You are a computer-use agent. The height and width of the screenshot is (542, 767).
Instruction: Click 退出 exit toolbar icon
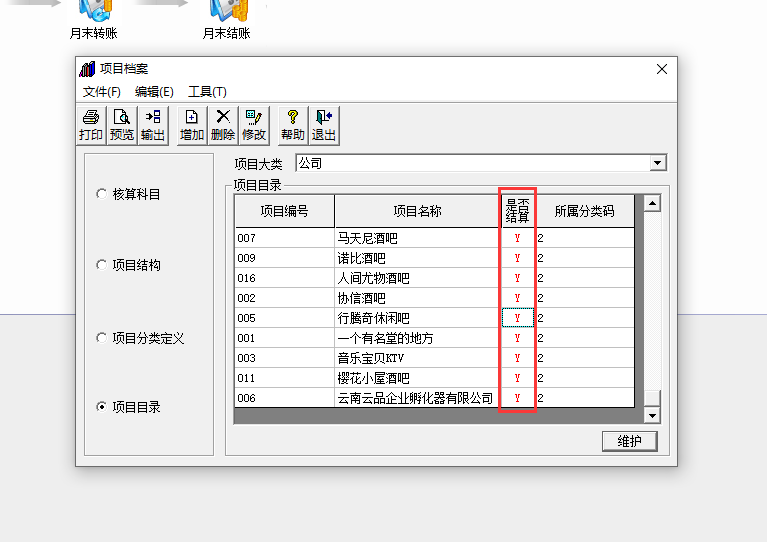pyautogui.click(x=324, y=125)
